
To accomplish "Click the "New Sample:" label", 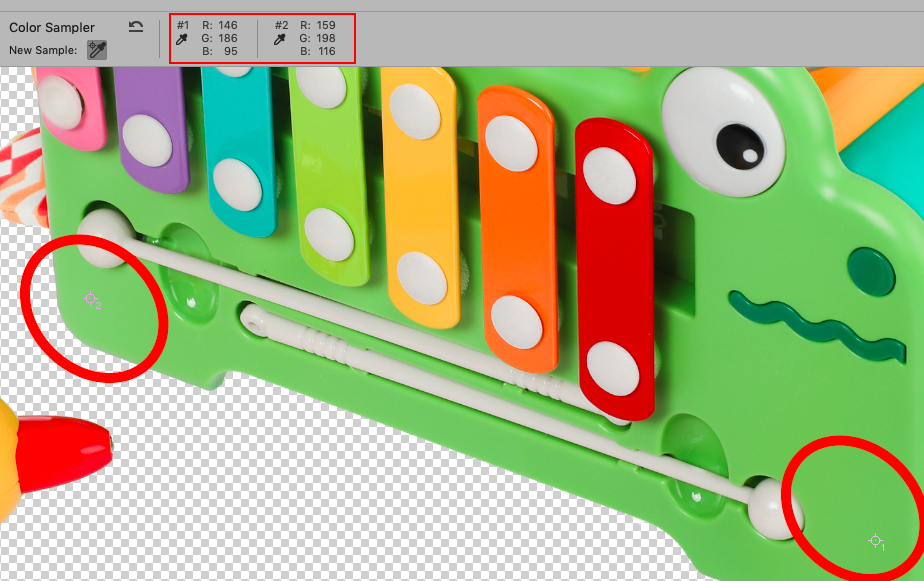I will 43,50.
